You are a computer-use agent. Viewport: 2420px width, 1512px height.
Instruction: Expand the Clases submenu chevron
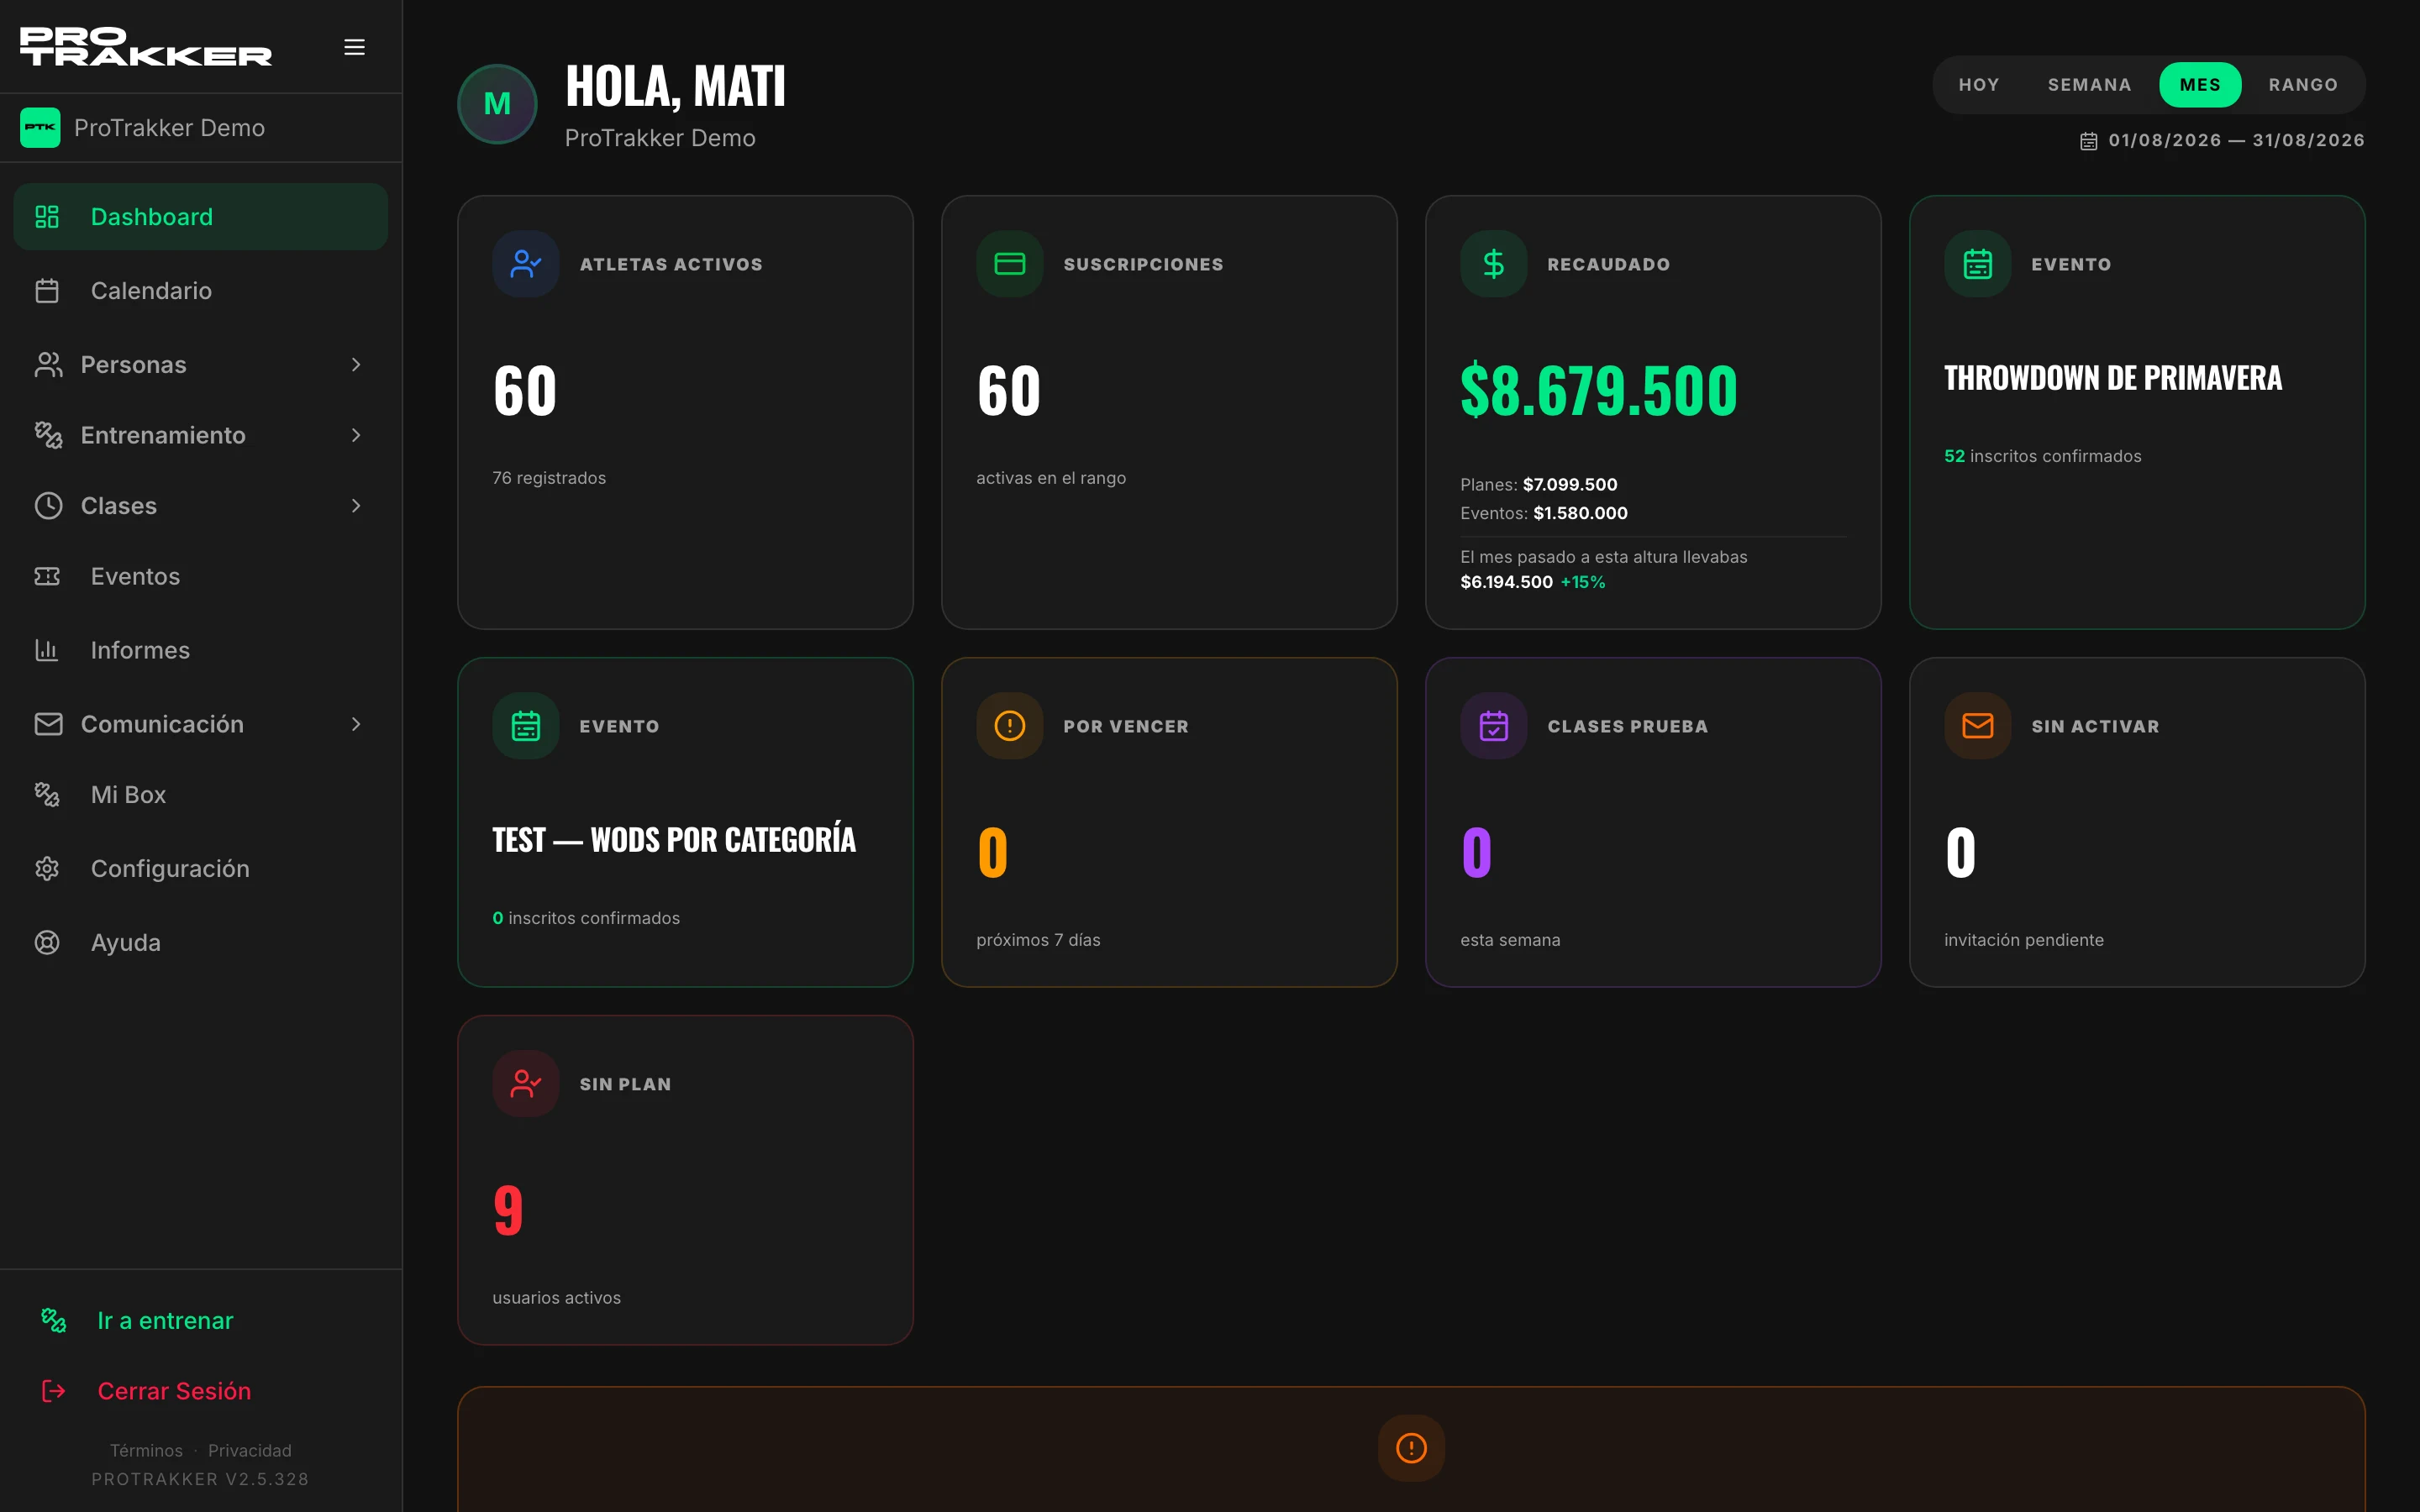356,506
